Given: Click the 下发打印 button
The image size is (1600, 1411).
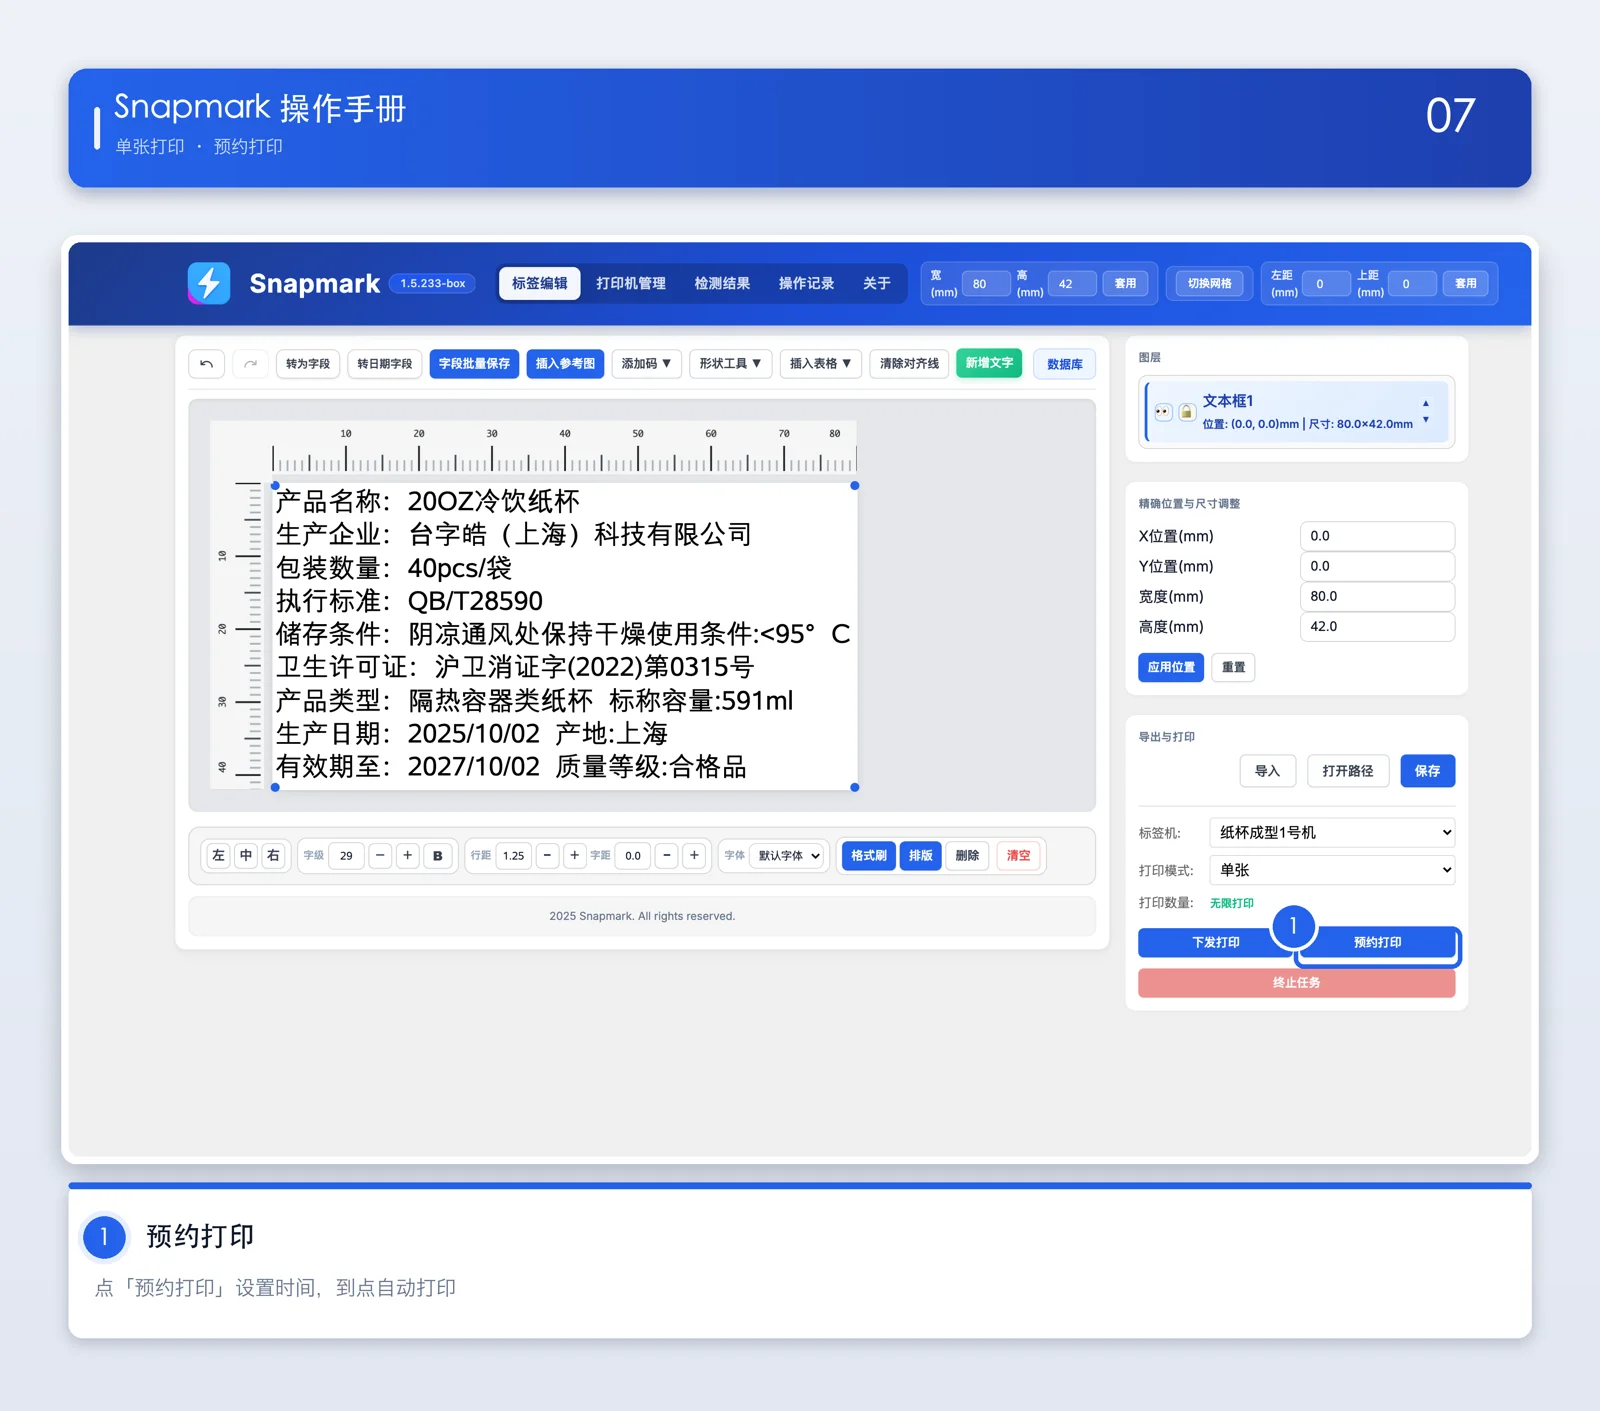Looking at the screenshot, I should (x=1216, y=943).
